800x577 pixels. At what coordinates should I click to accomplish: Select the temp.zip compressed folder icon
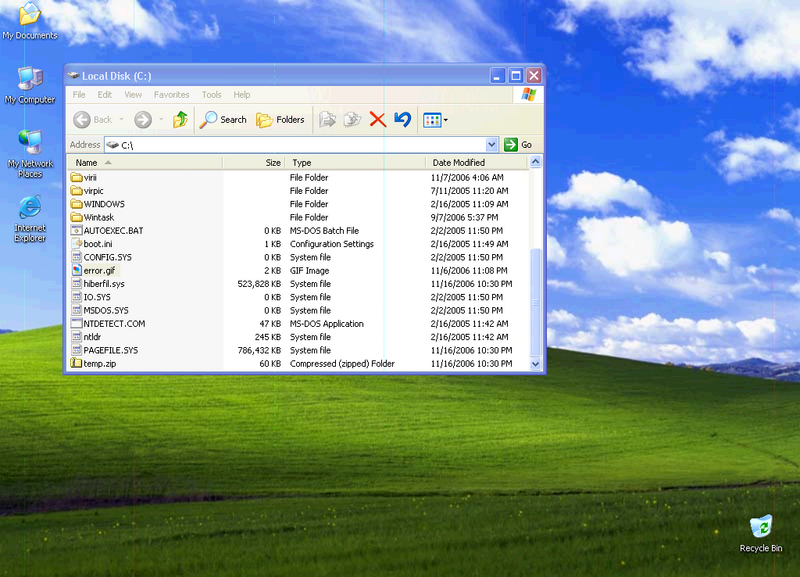click(x=77, y=363)
